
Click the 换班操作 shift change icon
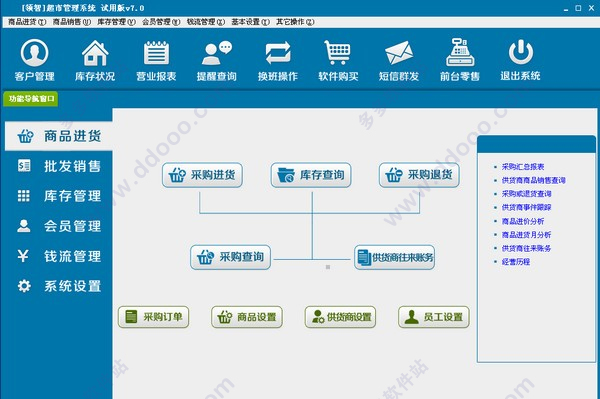(x=278, y=53)
